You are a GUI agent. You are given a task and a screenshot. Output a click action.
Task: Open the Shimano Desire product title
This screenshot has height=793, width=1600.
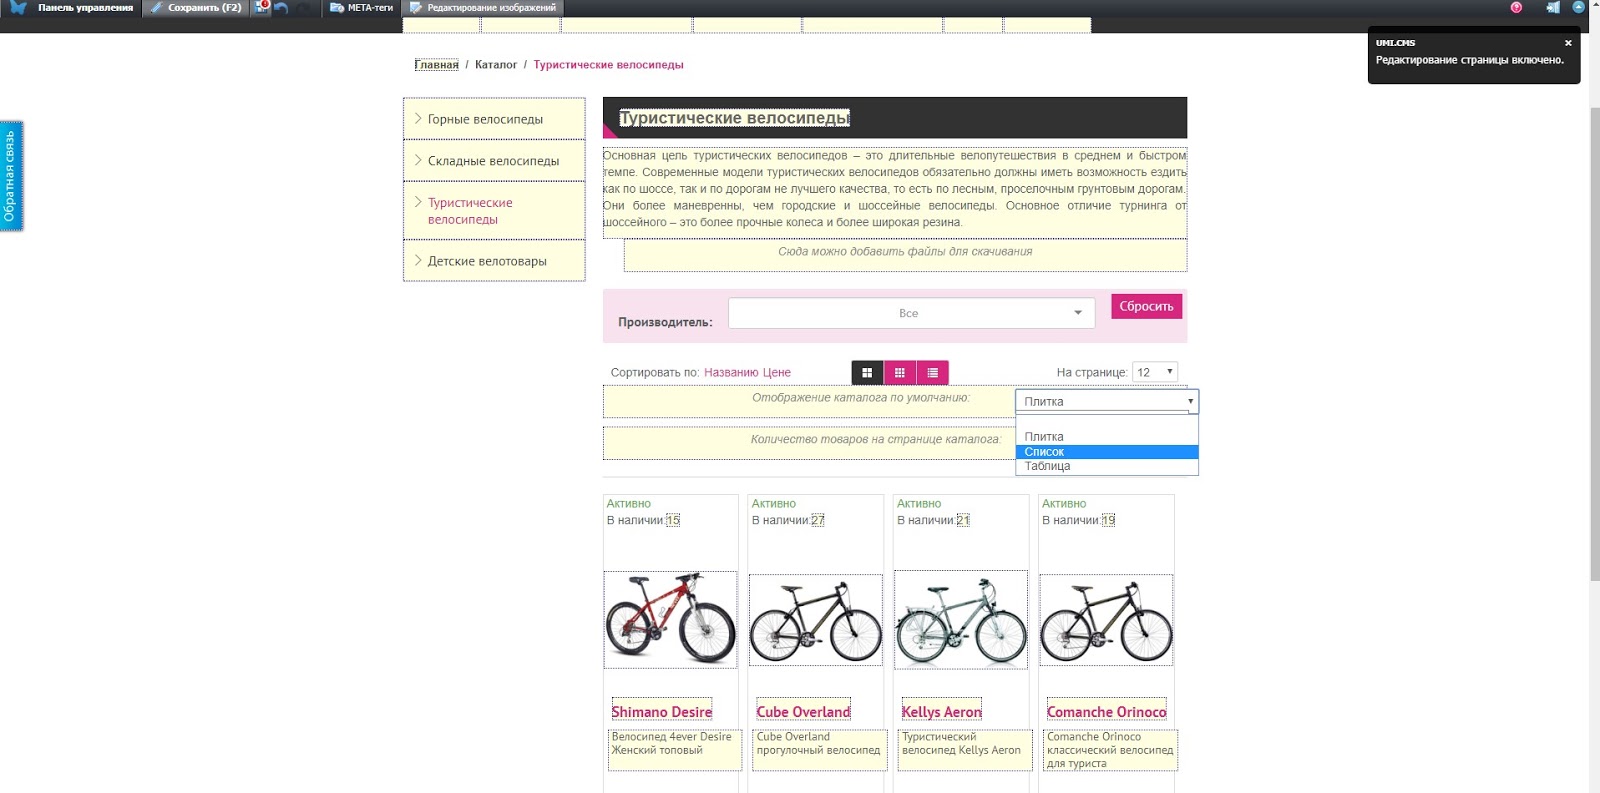tap(662, 711)
